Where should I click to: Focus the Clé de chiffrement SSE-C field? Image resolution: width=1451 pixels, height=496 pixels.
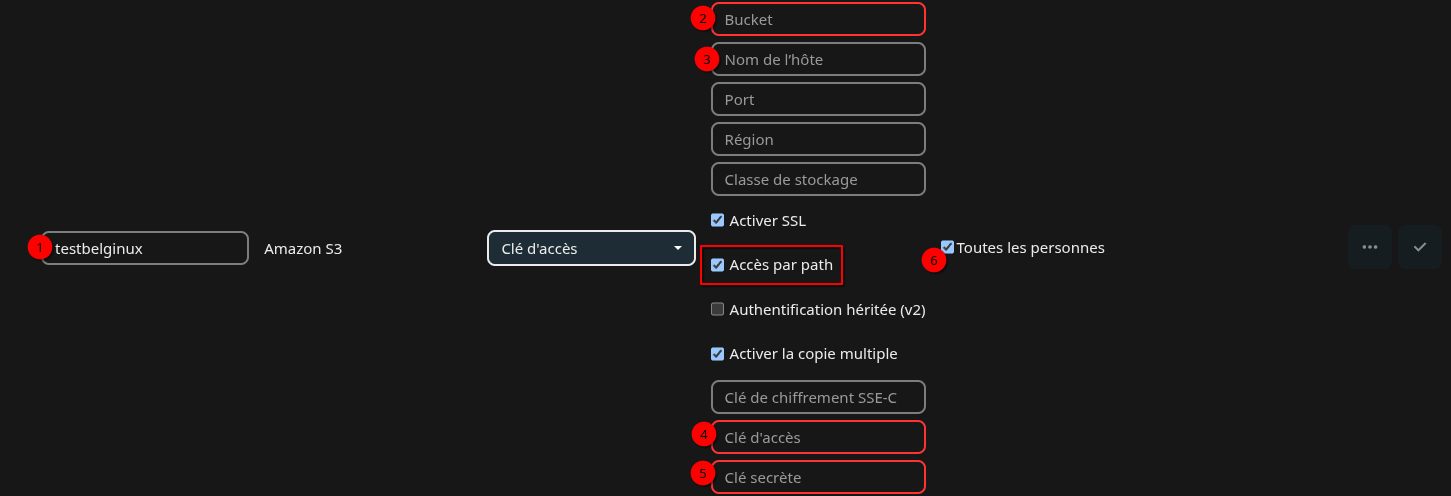coord(818,397)
